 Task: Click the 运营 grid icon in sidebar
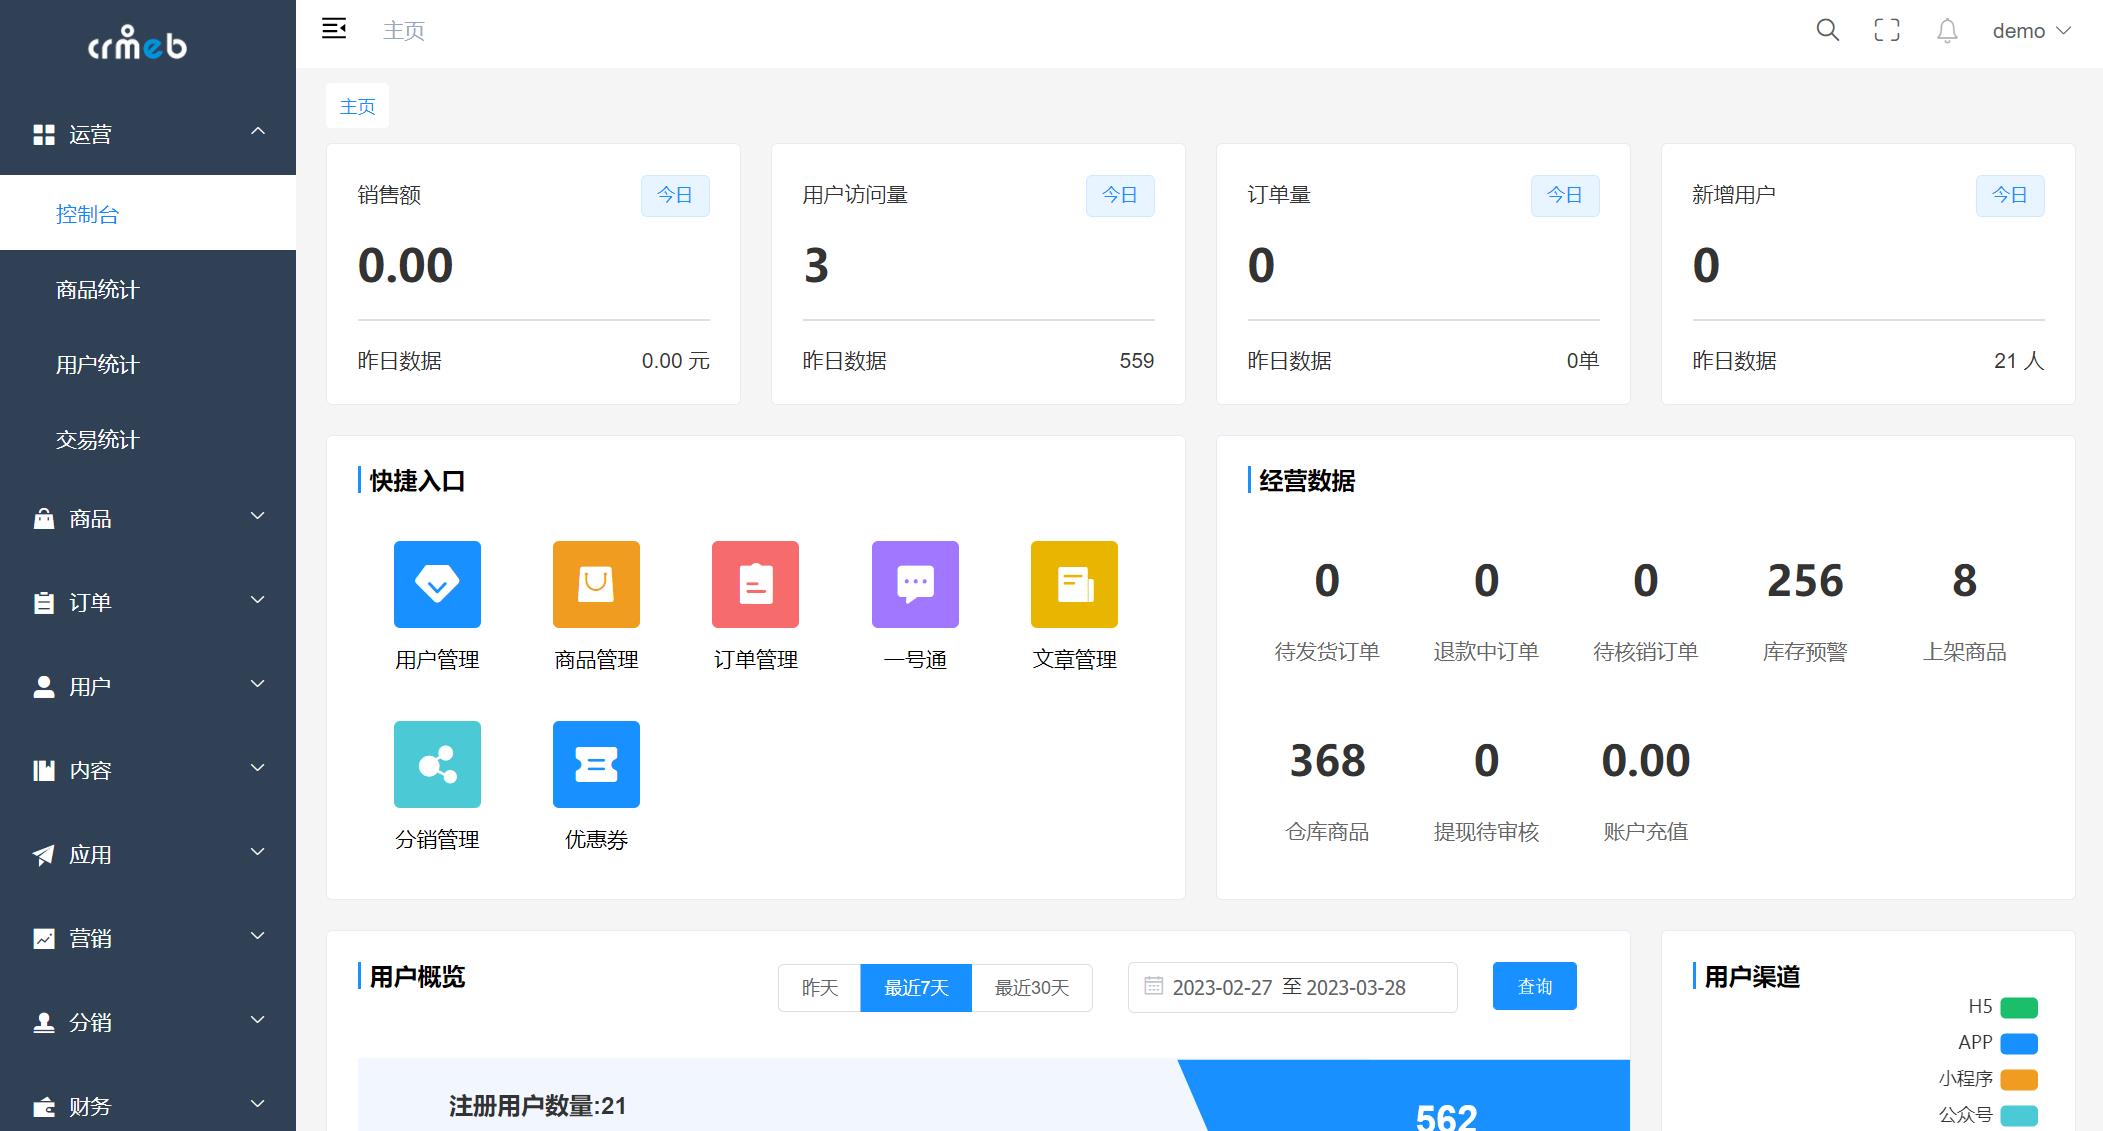[44, 134]
